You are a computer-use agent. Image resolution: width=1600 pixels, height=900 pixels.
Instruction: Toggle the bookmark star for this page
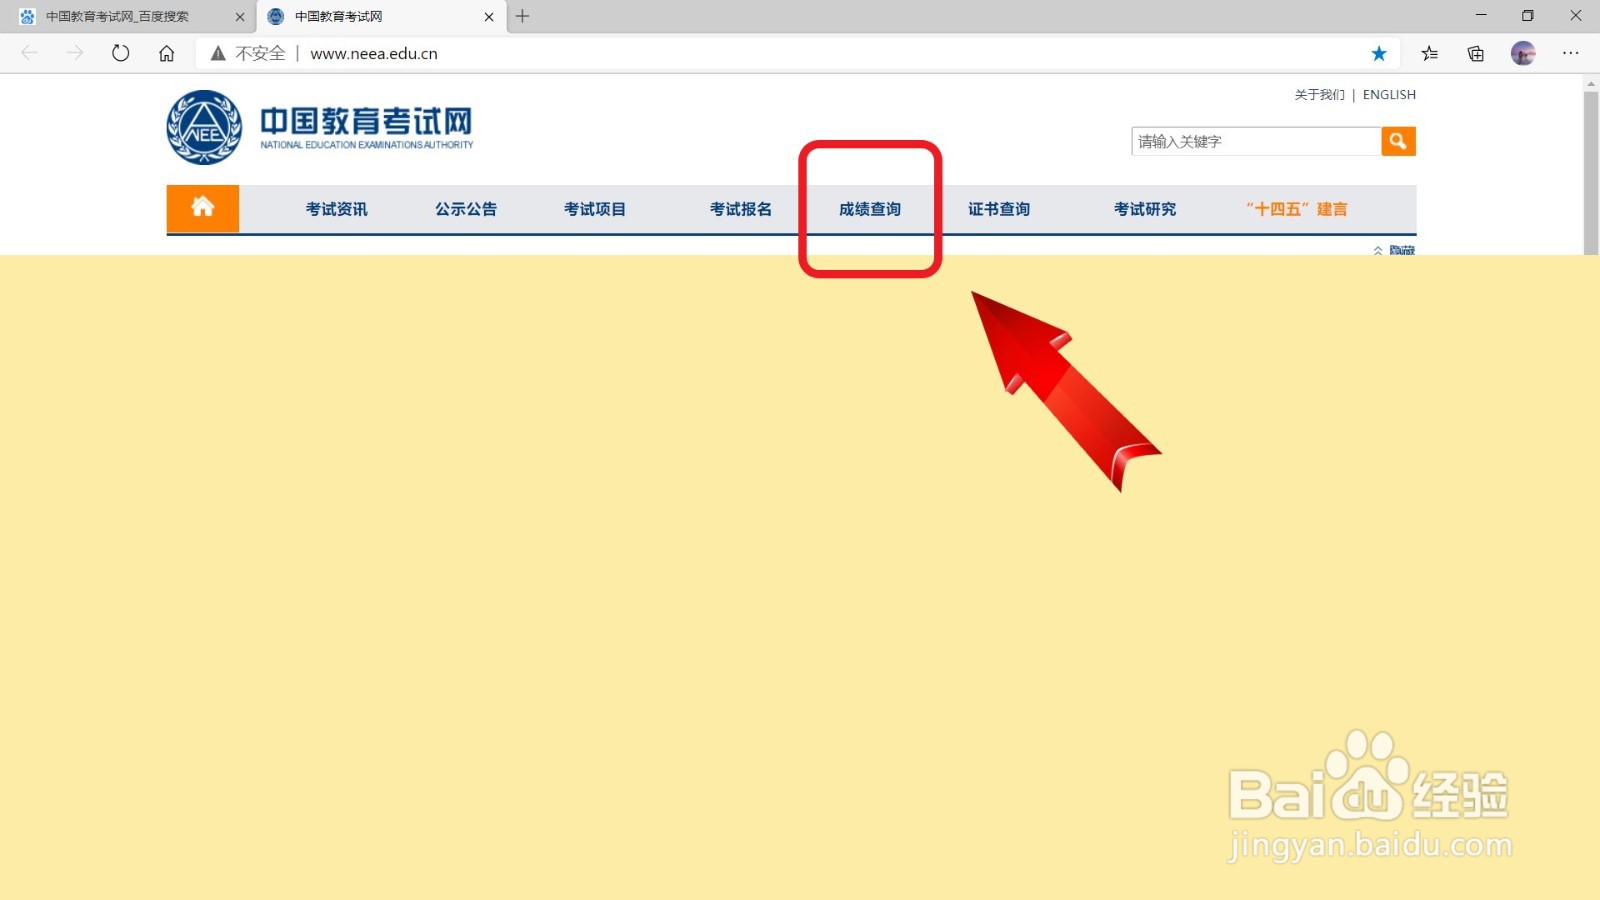coord(1379,53)
